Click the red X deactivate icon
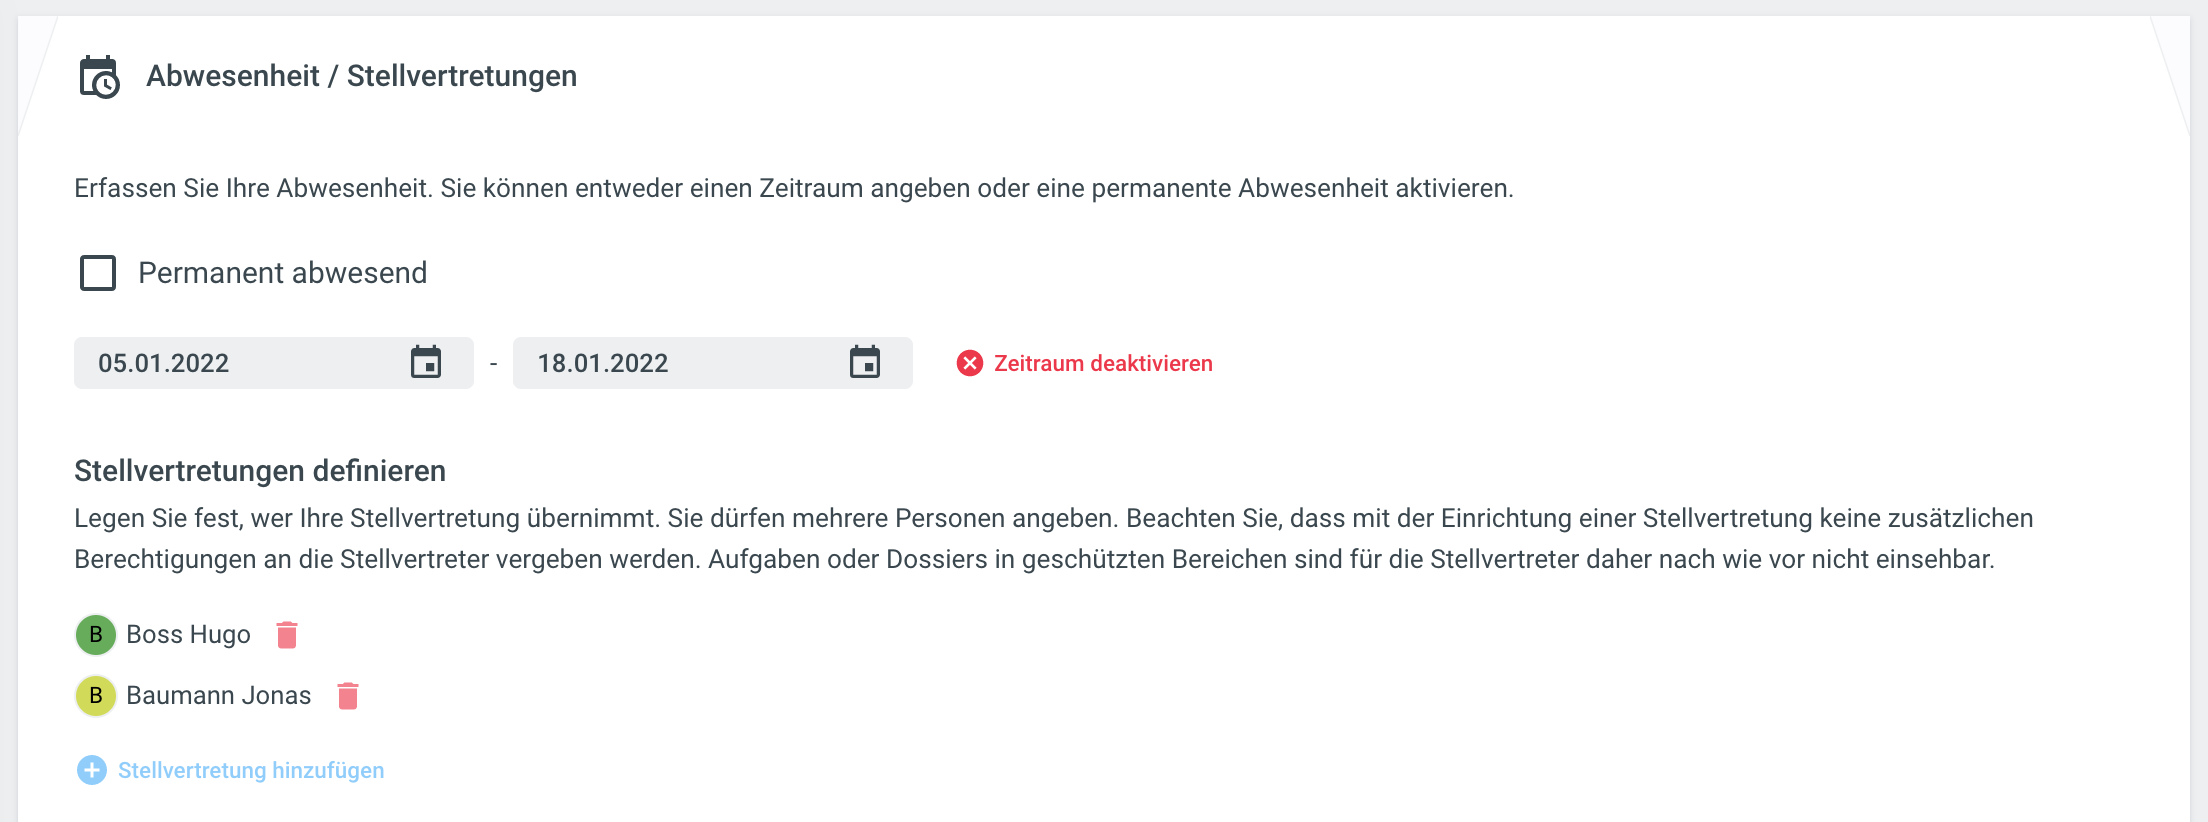 pyautogui.click(x=970, y=363)
